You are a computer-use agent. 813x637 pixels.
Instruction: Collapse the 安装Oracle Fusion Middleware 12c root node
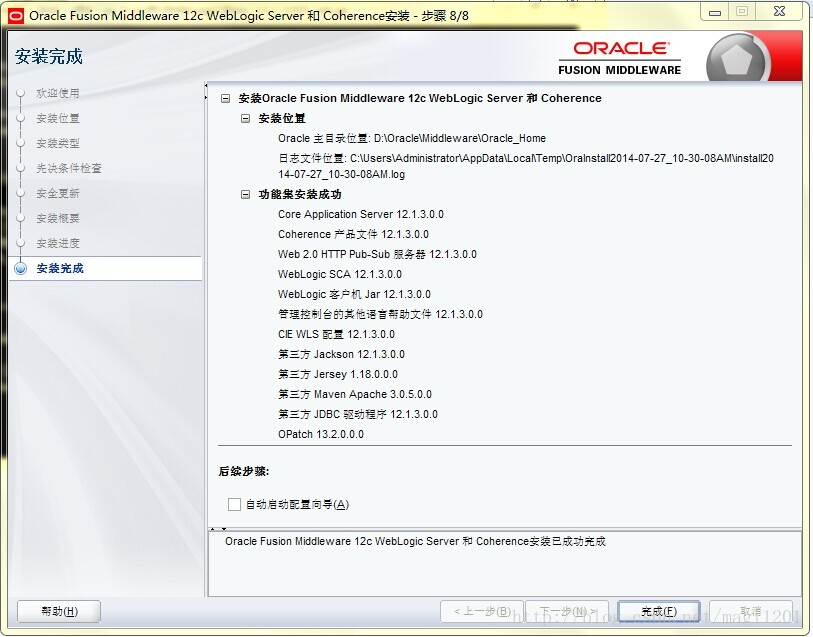pos(226,98)
